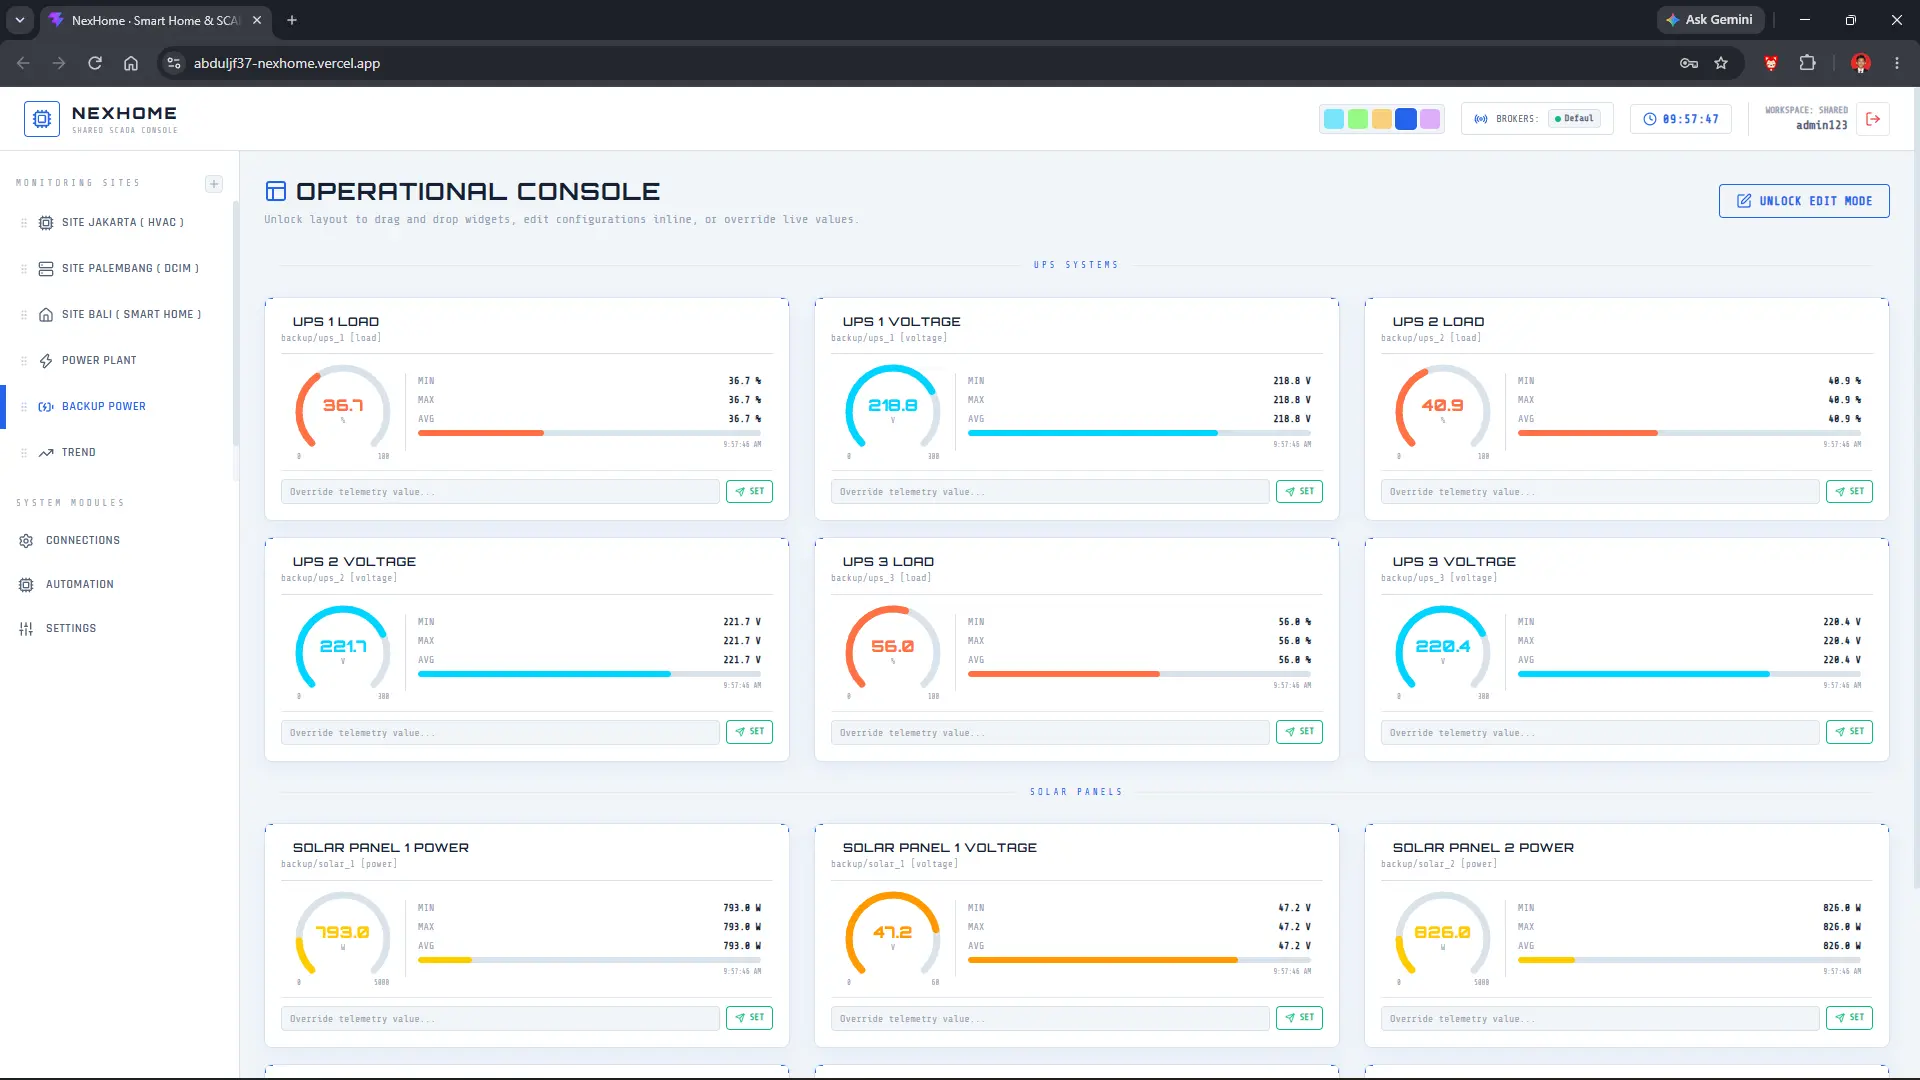
Task: Click the Backup Power battery icon
Action: coord(46,407)
